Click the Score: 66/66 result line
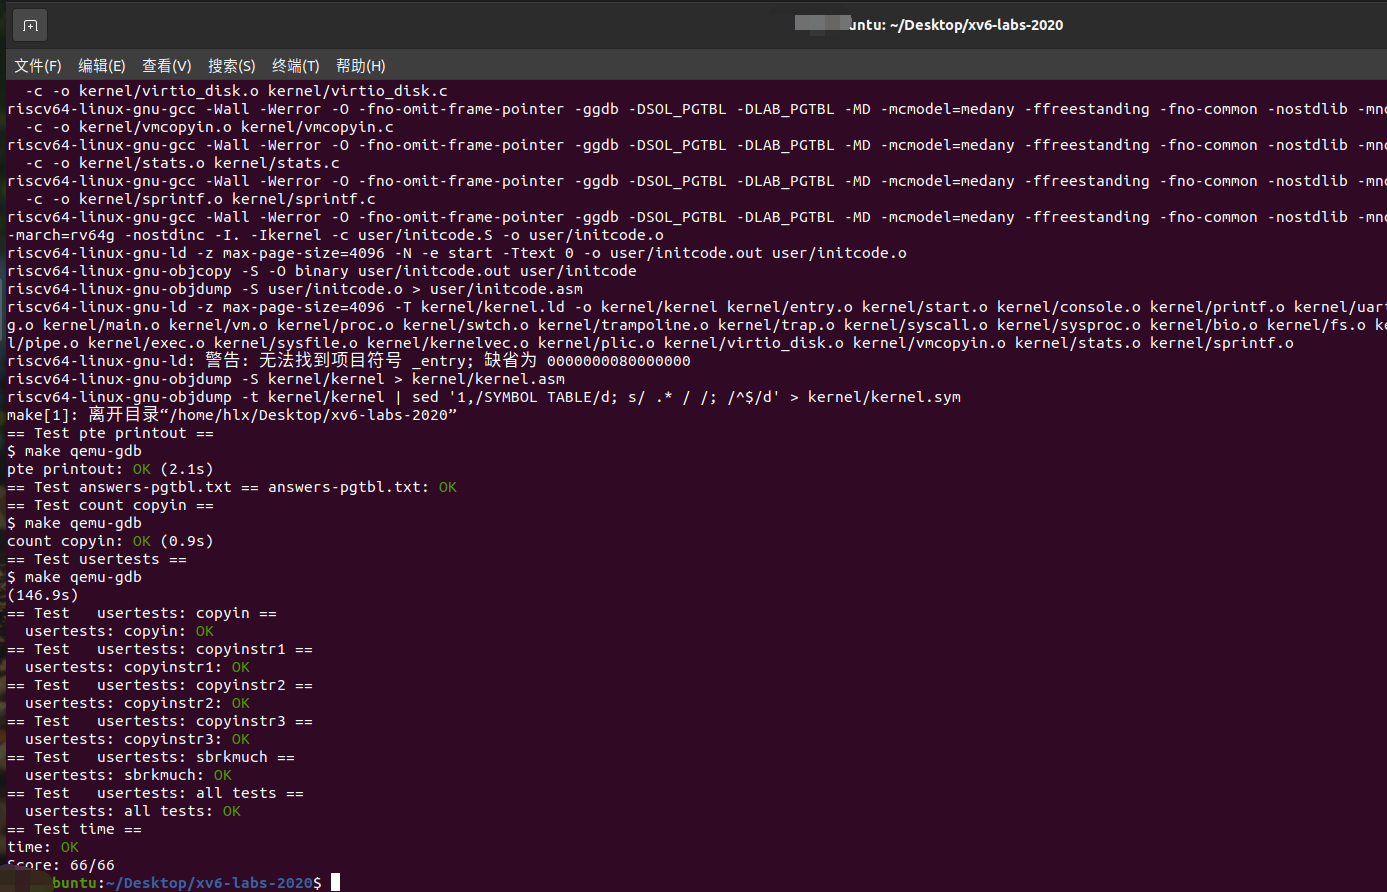This screenshot has width=1387, height=892. 61,865
